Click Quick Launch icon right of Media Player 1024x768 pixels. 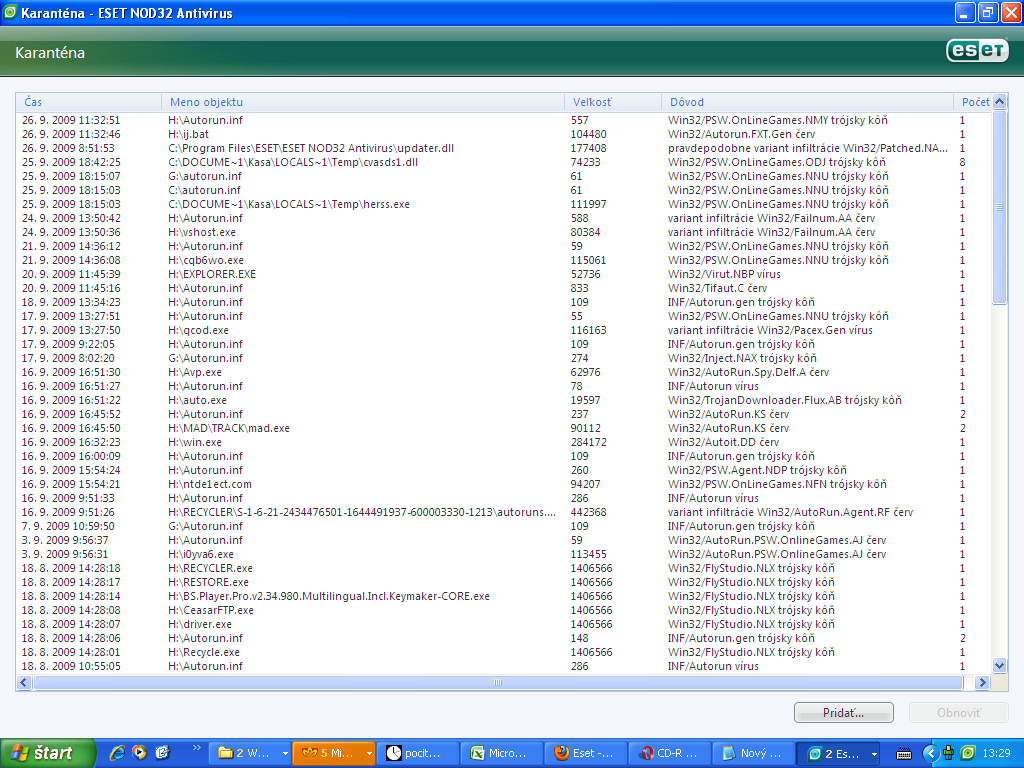(x=162, y=753)
